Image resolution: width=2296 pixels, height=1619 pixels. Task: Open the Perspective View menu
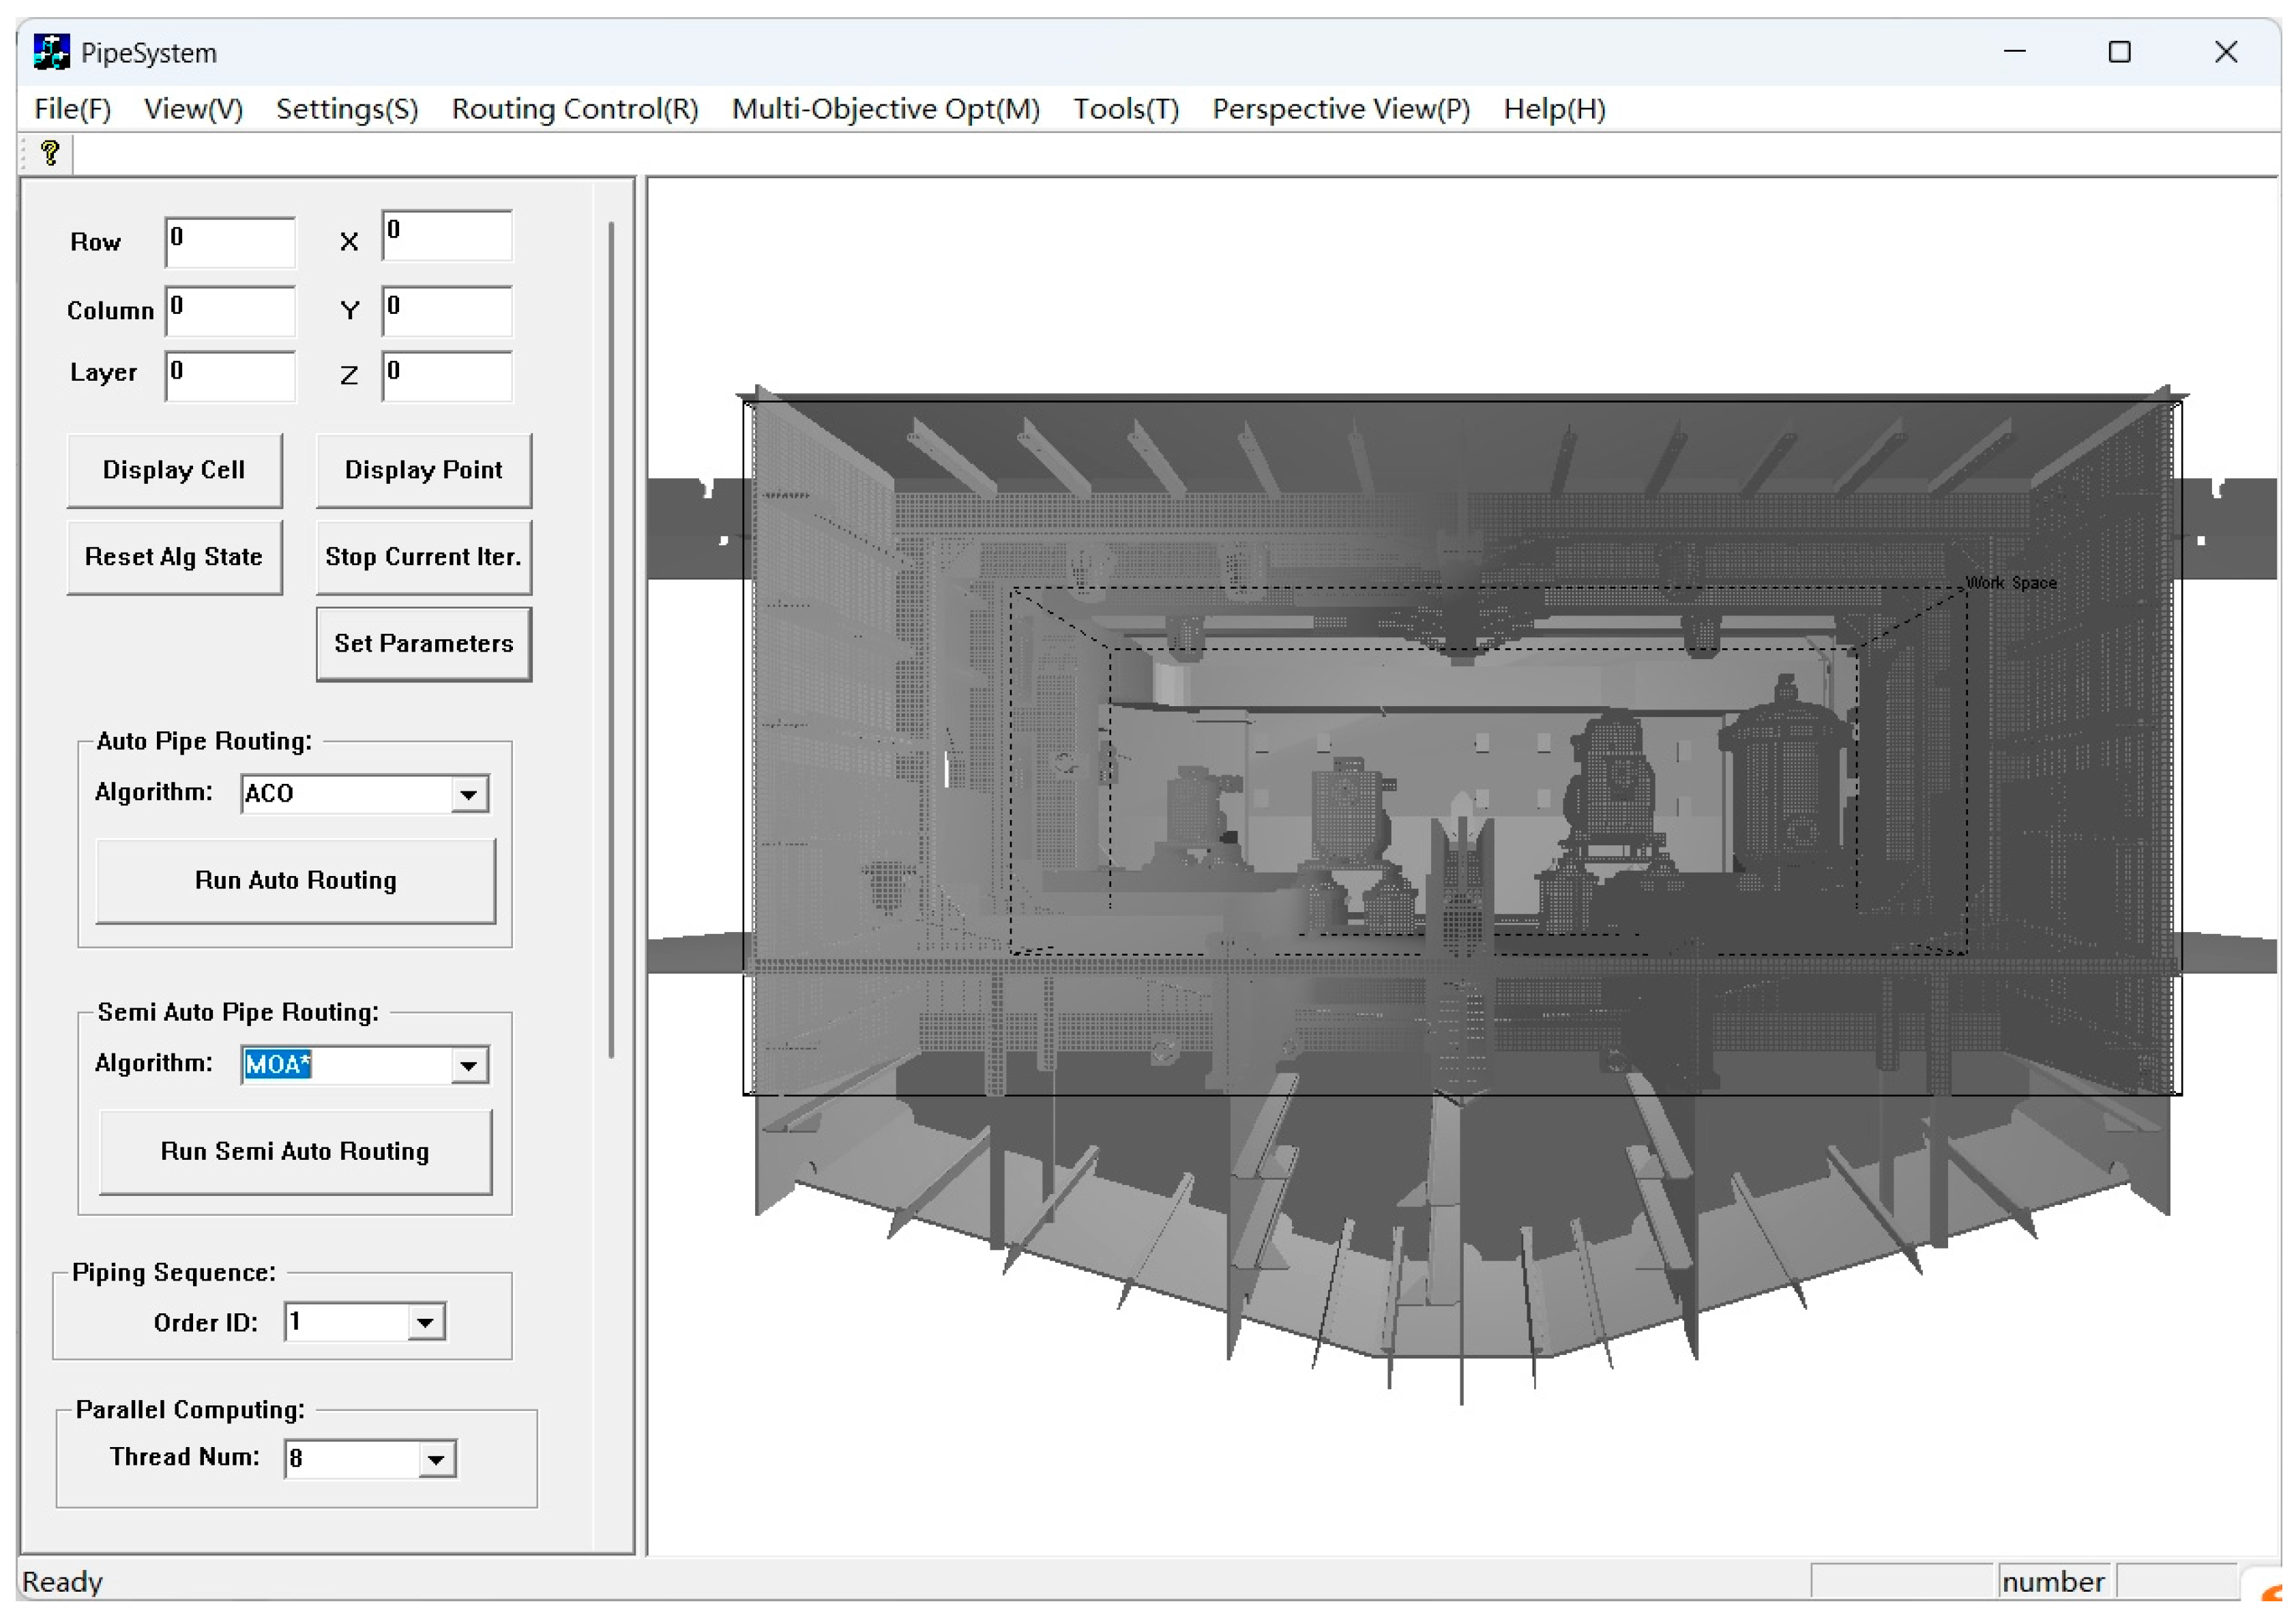click(1340, 109)
